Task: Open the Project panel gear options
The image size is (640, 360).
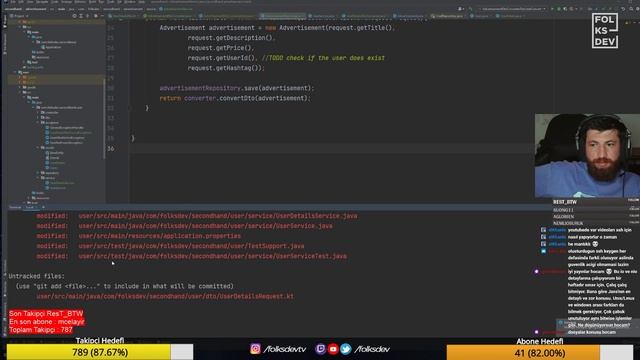Action: (x=96, y=16)
